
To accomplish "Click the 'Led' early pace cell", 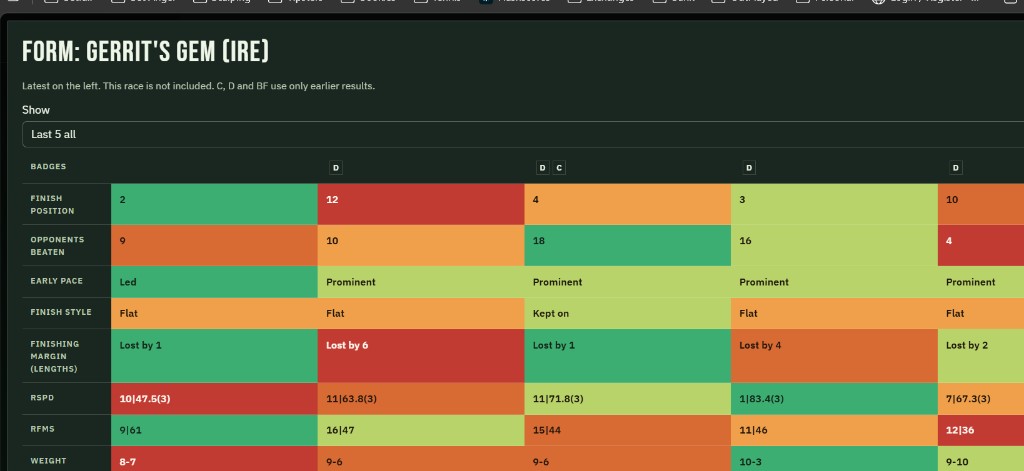I will tap(214, 282).
